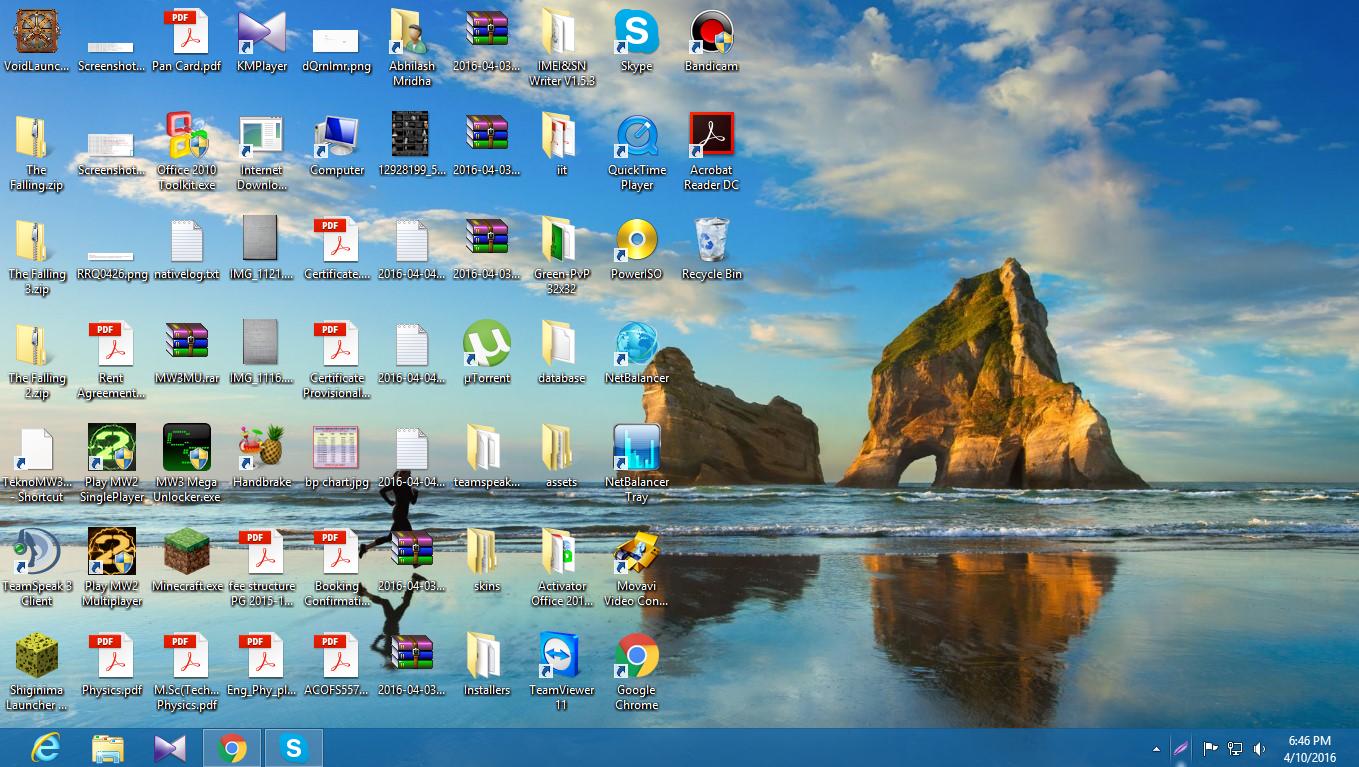Screen dimensions: 1359x767
Task: Open Action Center flag in the tray
Action: click(1210, 748)
